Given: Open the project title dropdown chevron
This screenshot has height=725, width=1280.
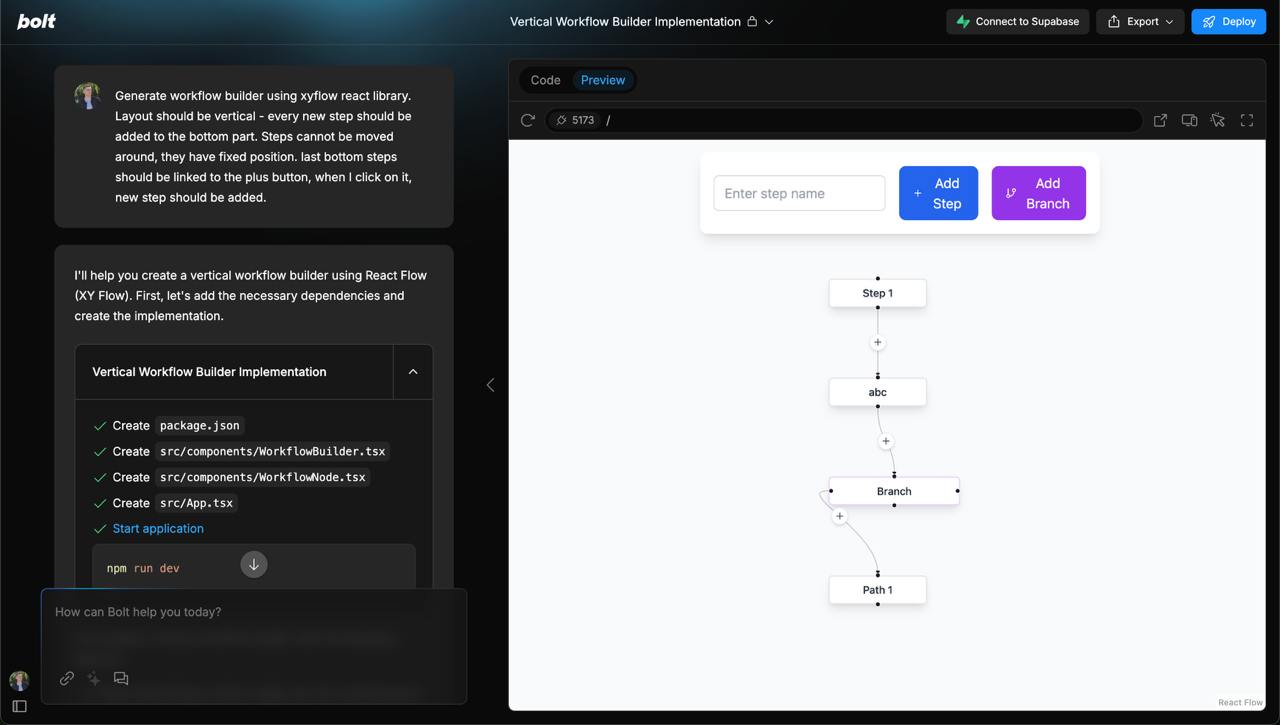Looking at the screenshot, I should pyautogui.click(x=769, y=21).
